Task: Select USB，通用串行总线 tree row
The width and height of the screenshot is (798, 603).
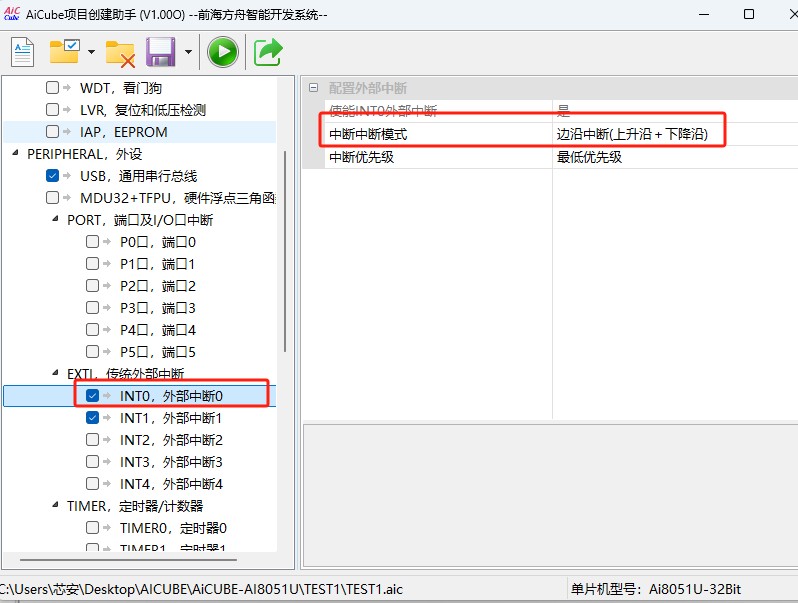Action: click(138, 176)
